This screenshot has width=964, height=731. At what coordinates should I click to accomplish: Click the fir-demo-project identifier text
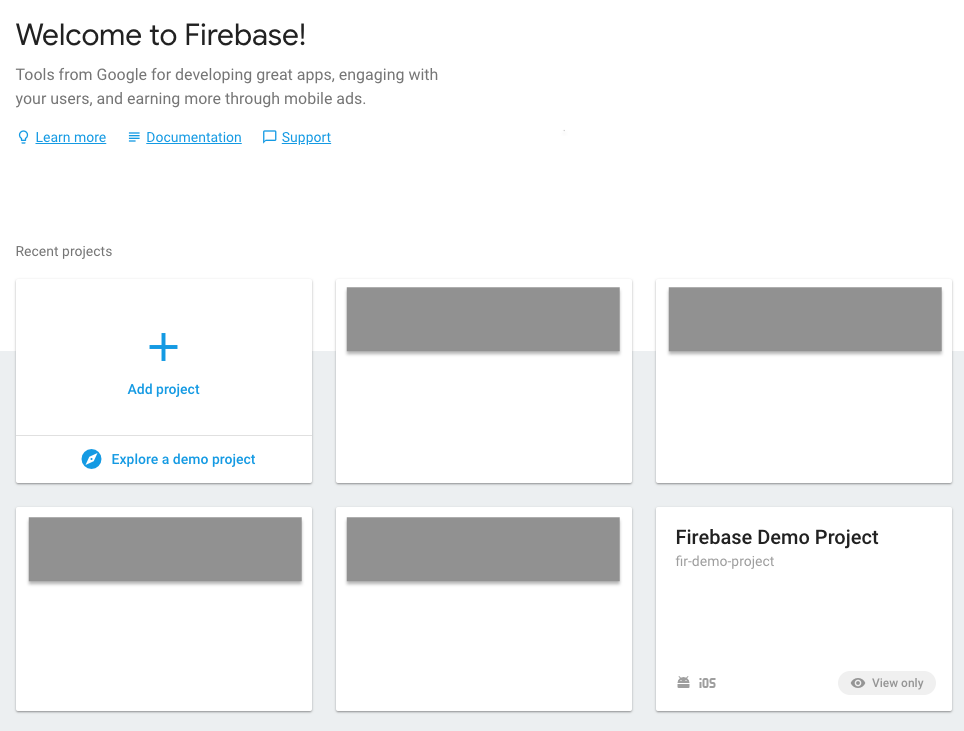pyautogui.click(x=724, y=561)
